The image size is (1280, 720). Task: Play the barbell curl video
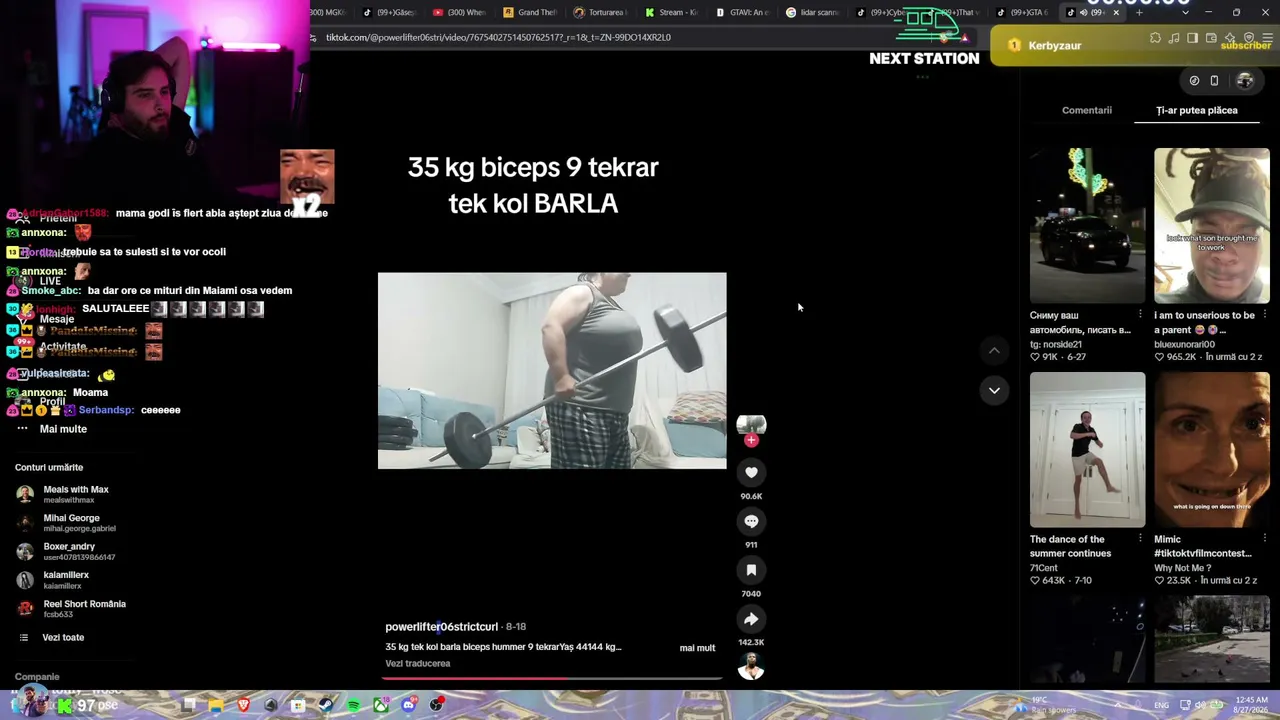tap(552, 371)
